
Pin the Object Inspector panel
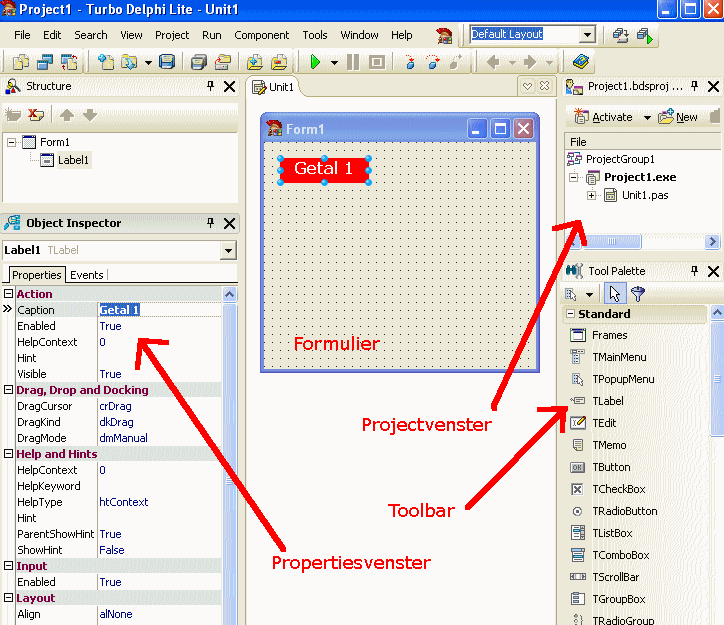(211, 223)
